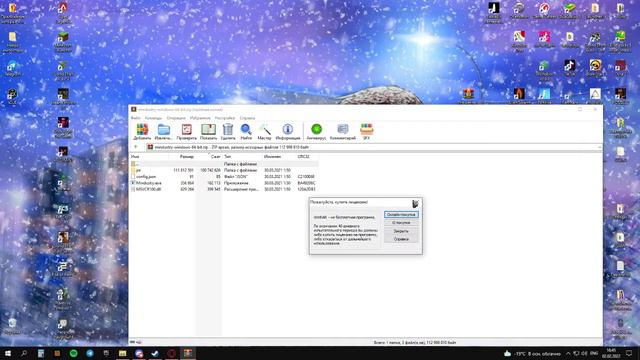Expand the archive path dropdown arrow
This screenshot has height=360, width=640.
pos(600,147)
